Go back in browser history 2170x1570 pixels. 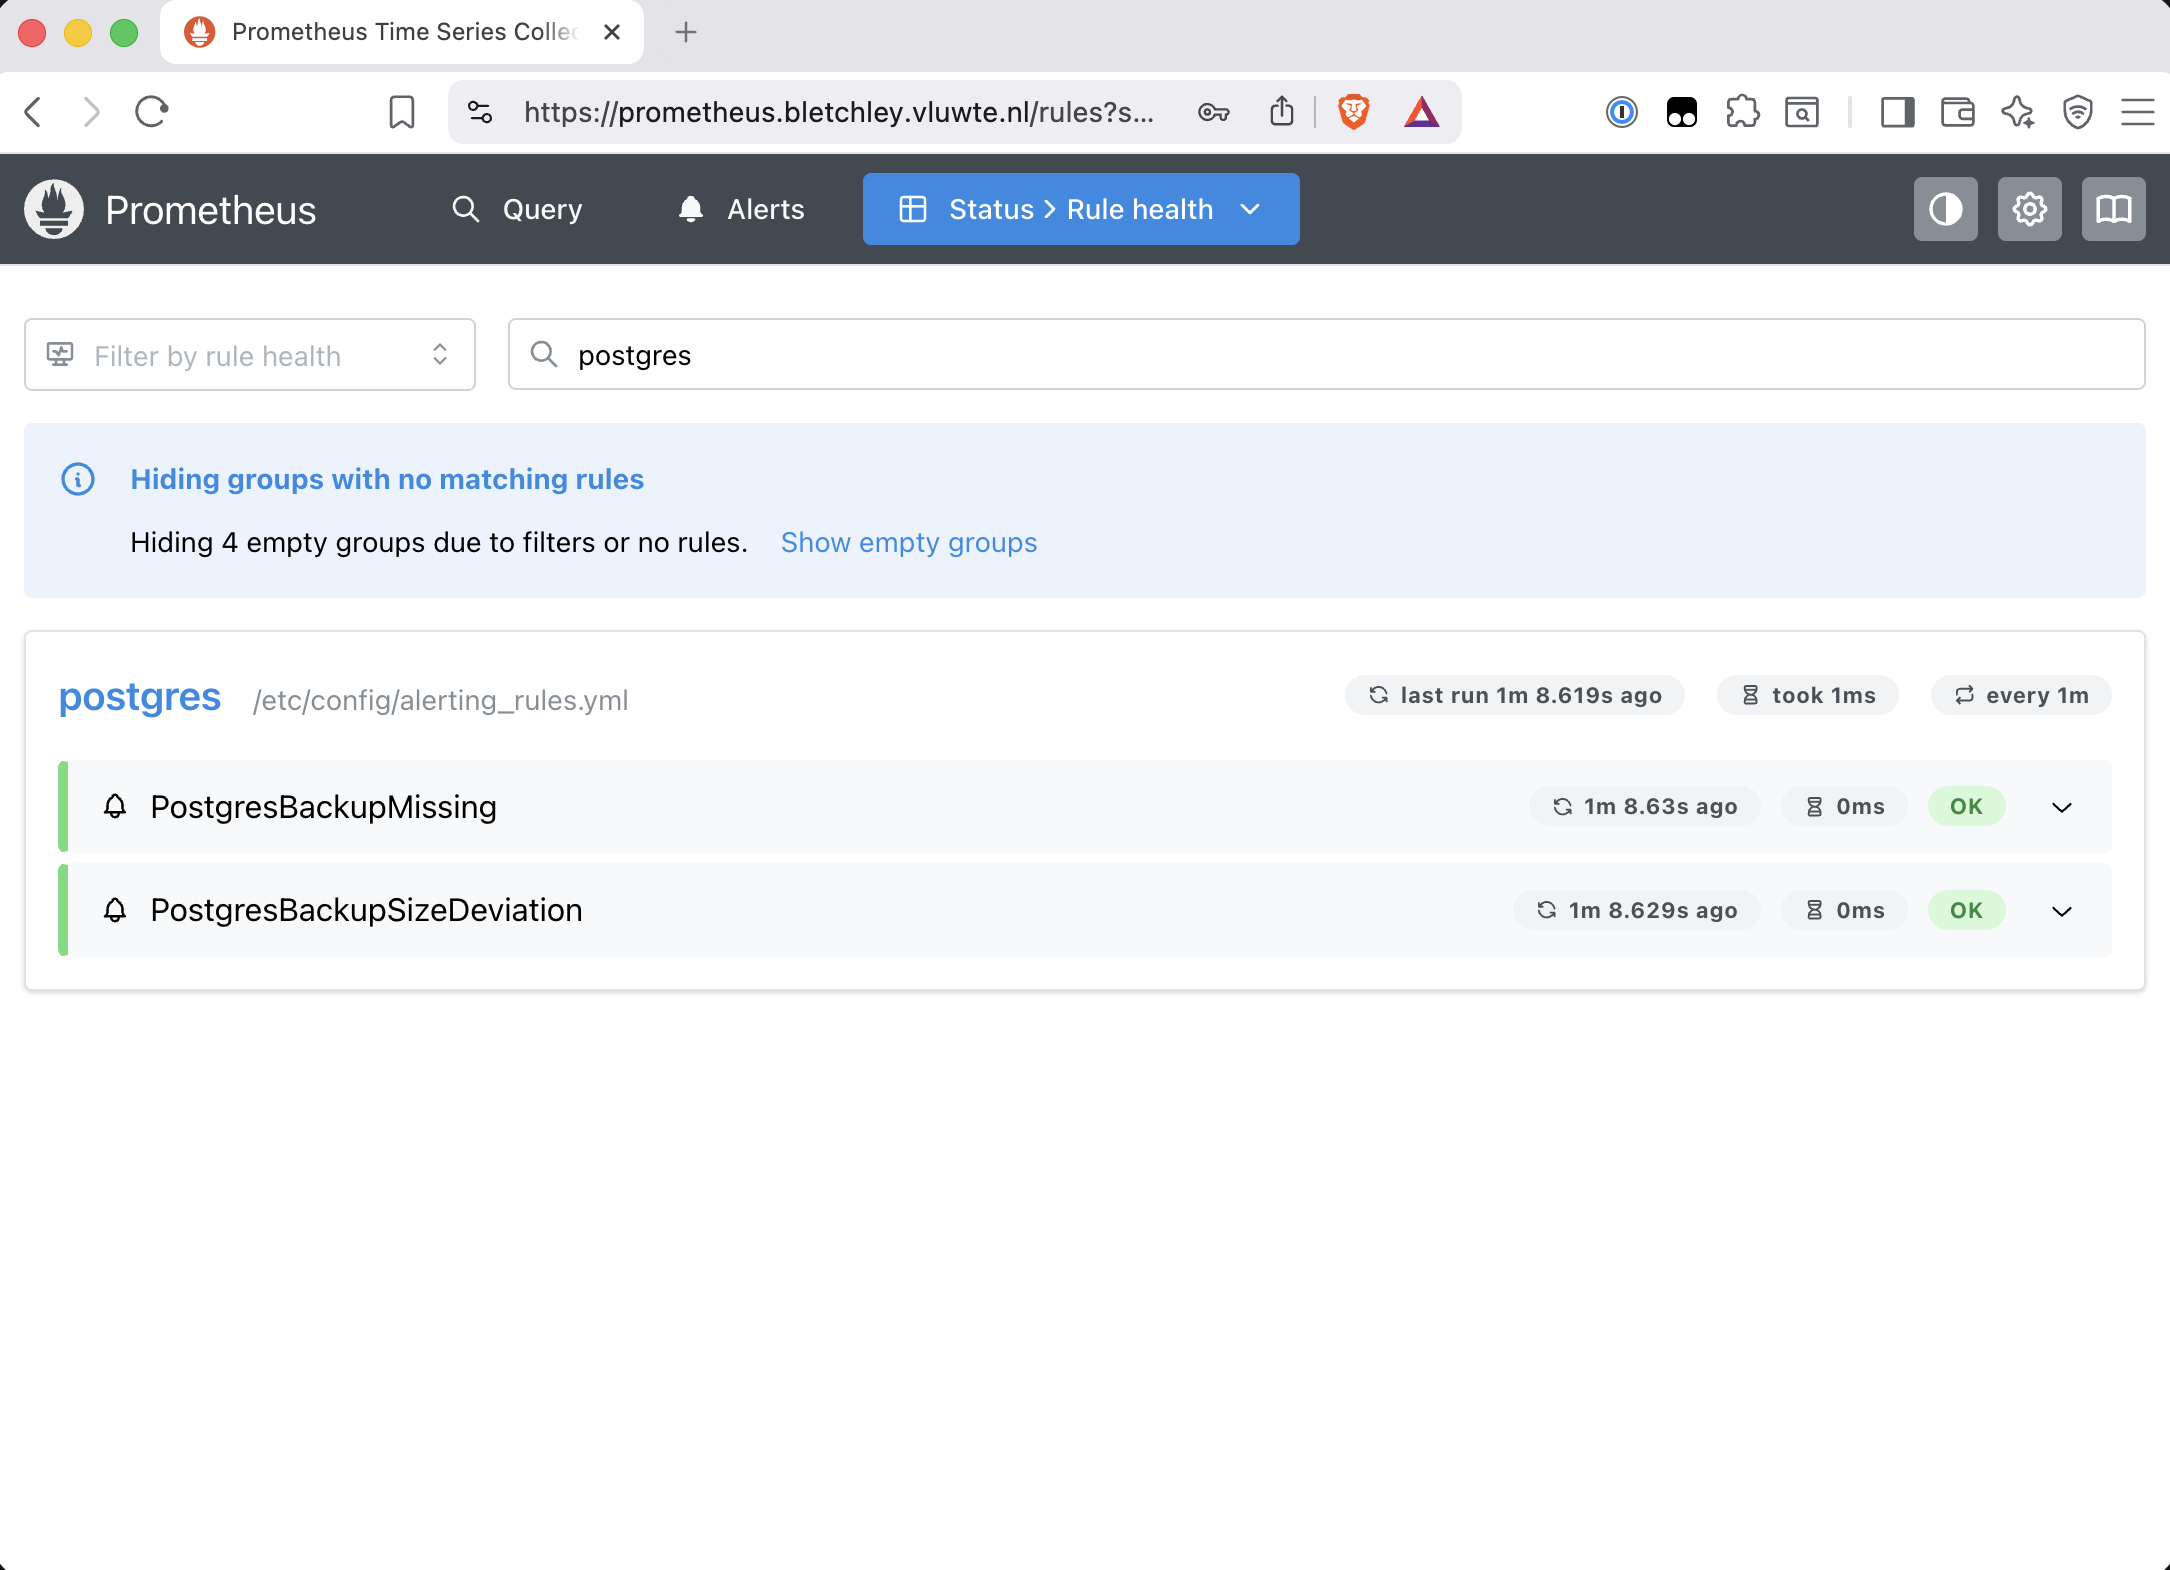[33, 112]
